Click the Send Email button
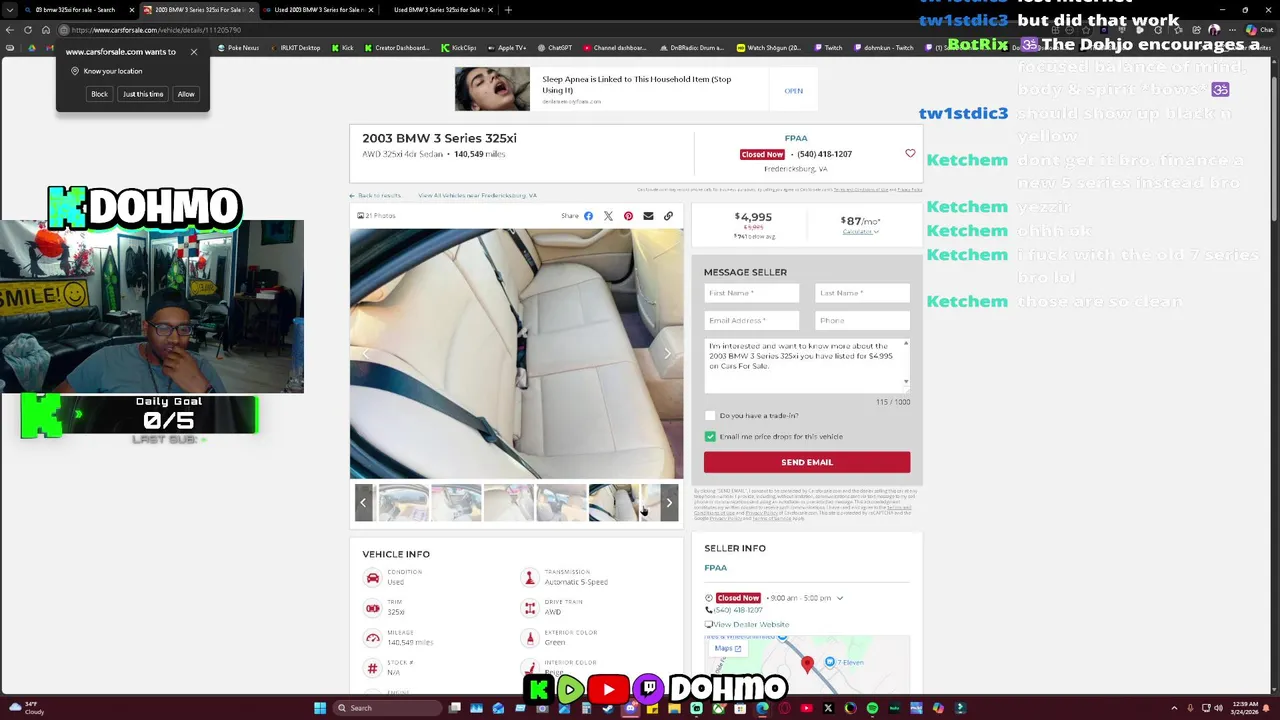Viewport: 1280px width, 720px height. click(x=807, y=462)
